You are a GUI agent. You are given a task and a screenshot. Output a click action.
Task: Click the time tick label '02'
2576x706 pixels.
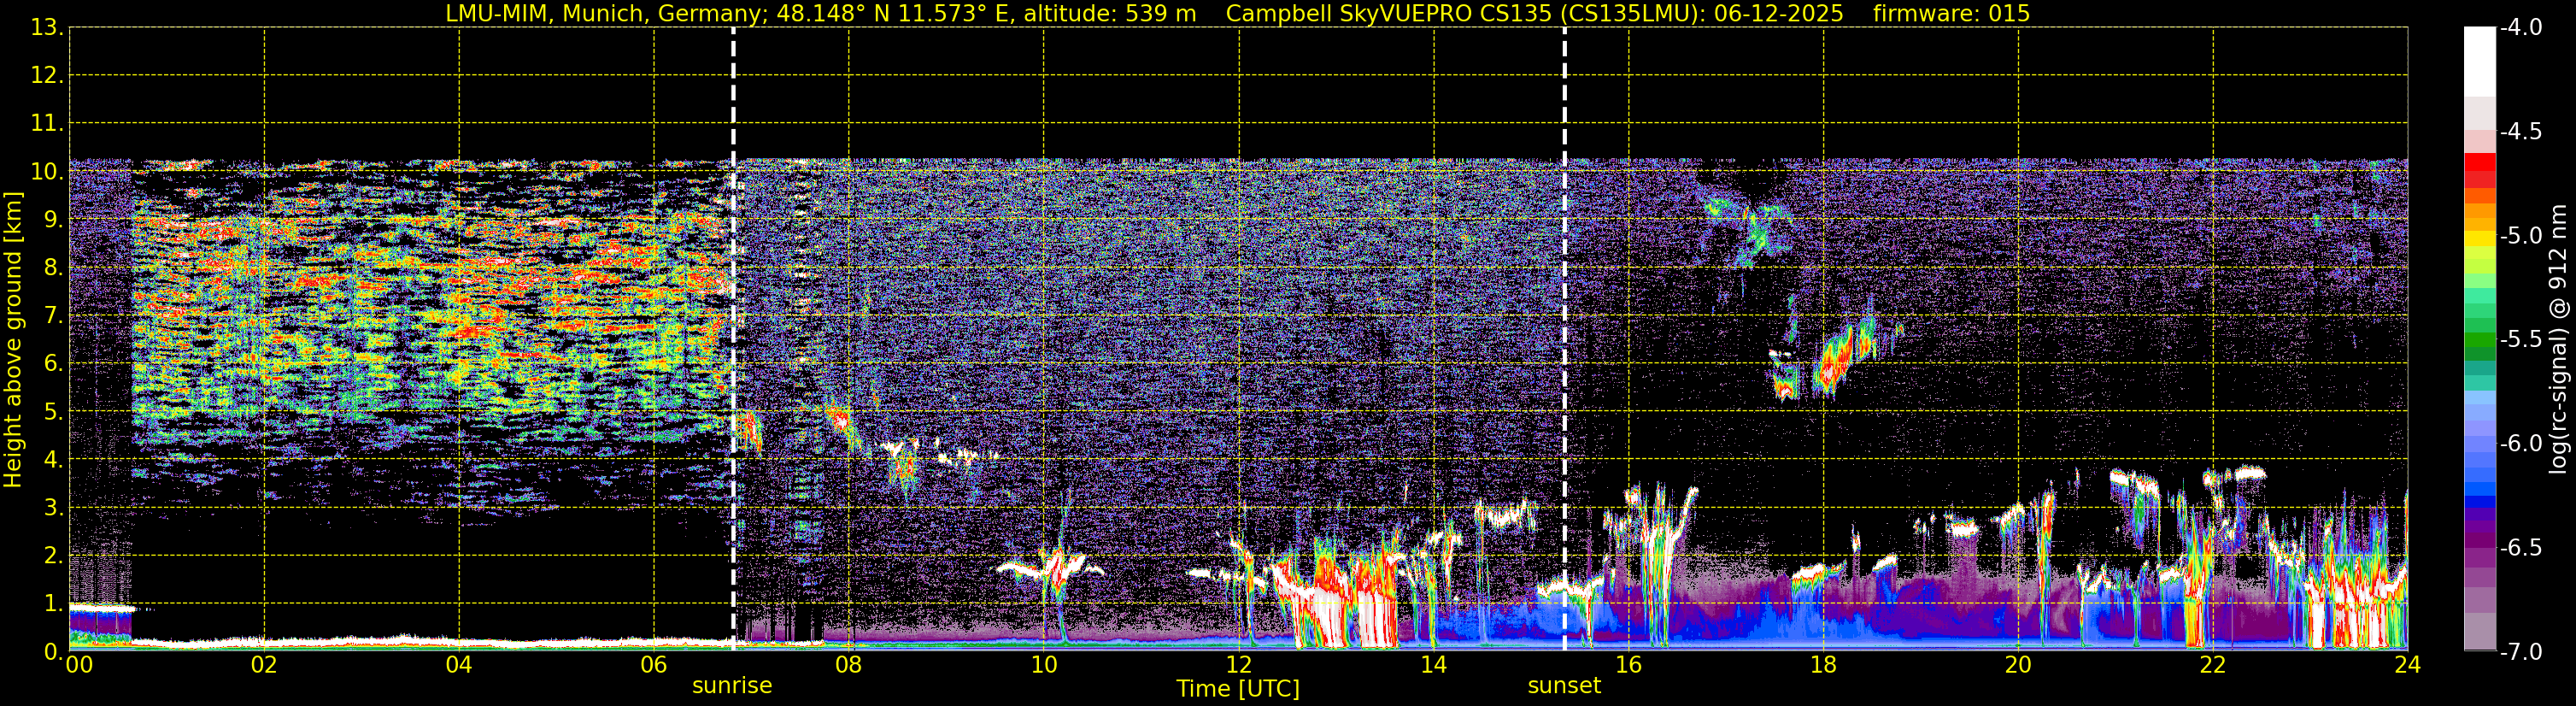point(264,665)
